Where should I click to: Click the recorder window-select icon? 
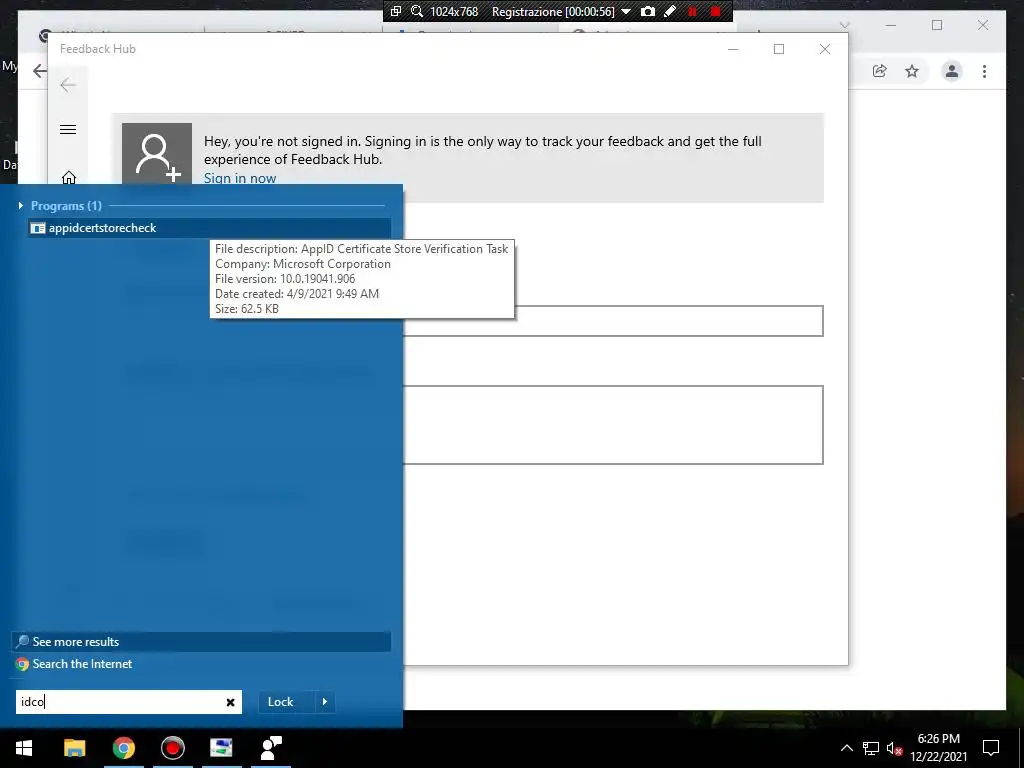(x=396, y=11)
